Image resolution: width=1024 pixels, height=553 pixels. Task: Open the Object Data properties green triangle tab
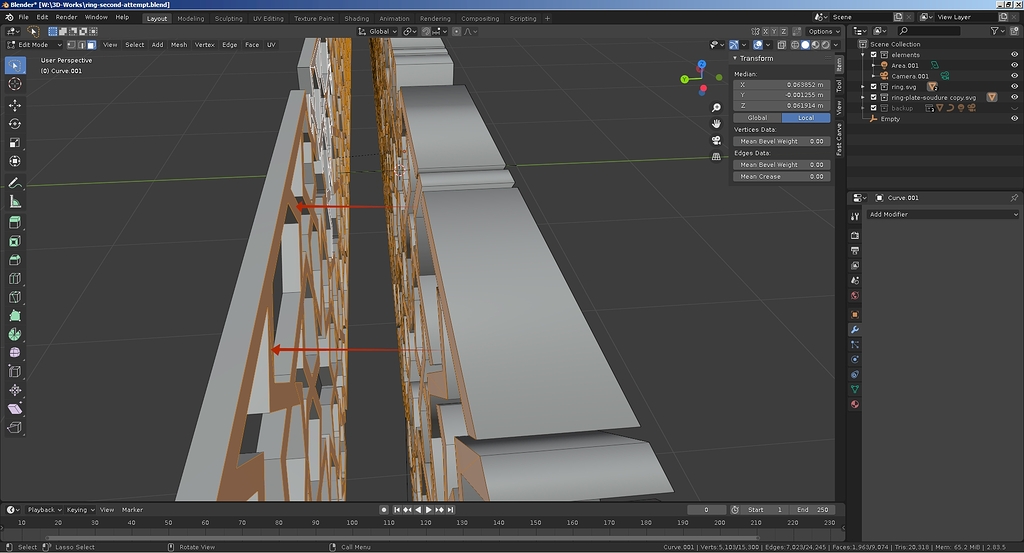click(855, 389)
